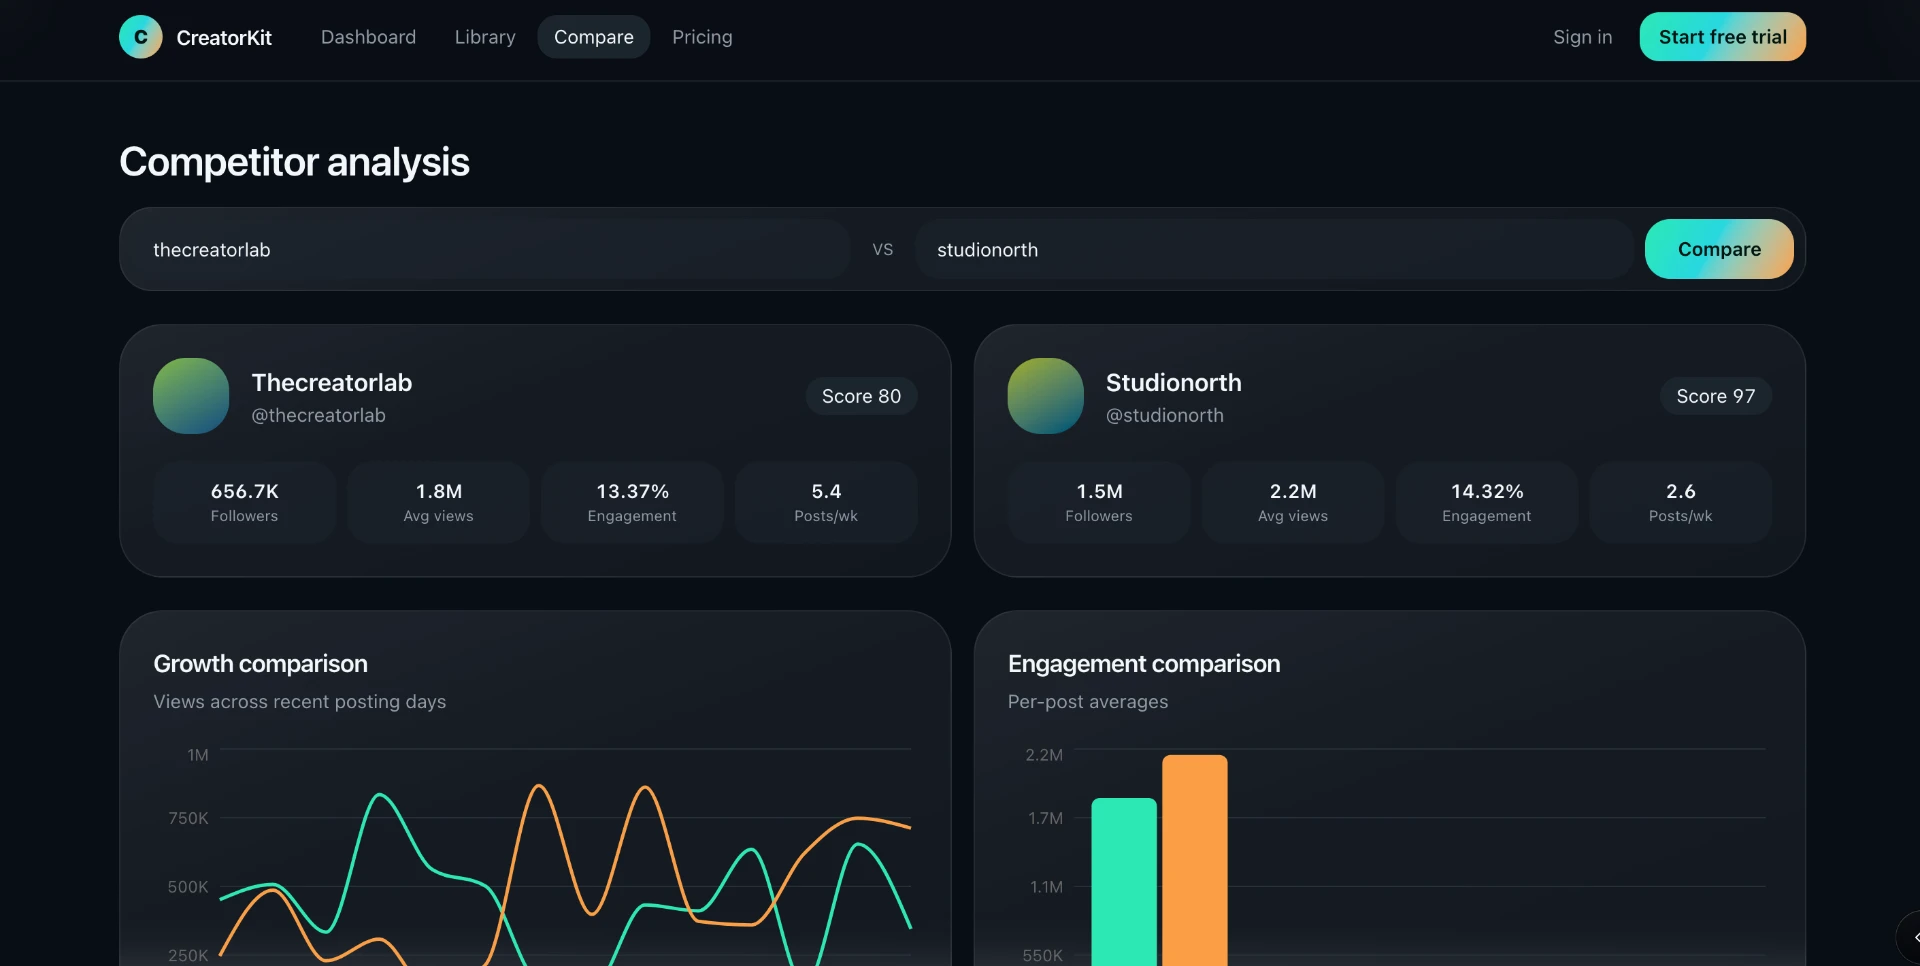Click the CreatorKit logo icon
This screenshot has height=966, width=1920.
coord(141,37)
